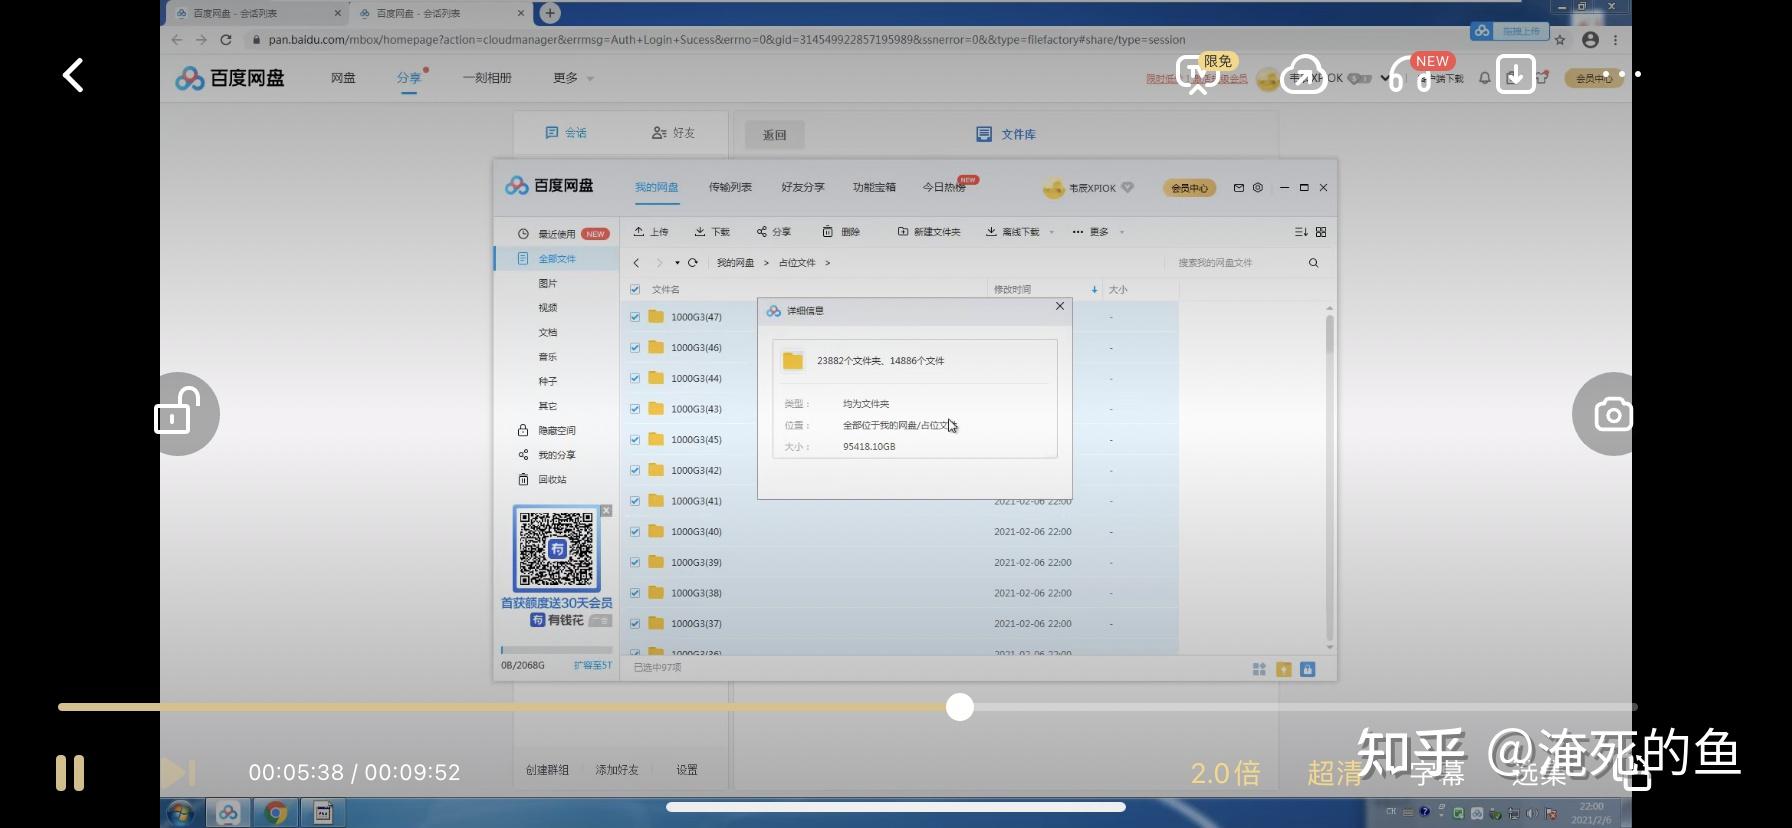Open the 字幕 subtitles option

point(1439,773)
